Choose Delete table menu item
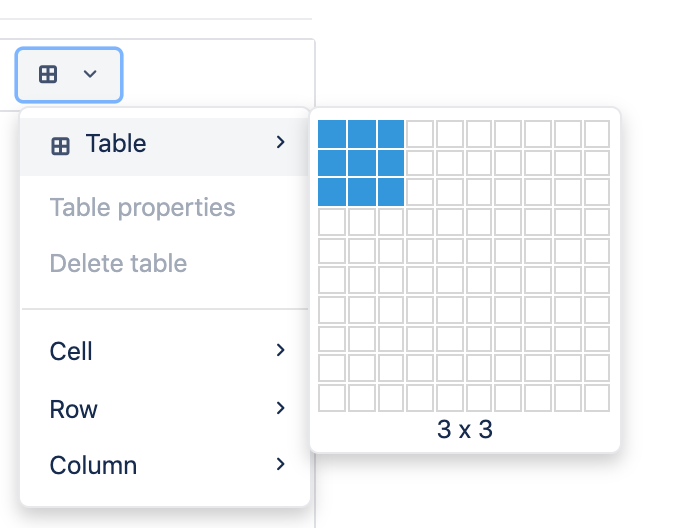Screen dimensions: 688x528 click(x=118, y=263)
